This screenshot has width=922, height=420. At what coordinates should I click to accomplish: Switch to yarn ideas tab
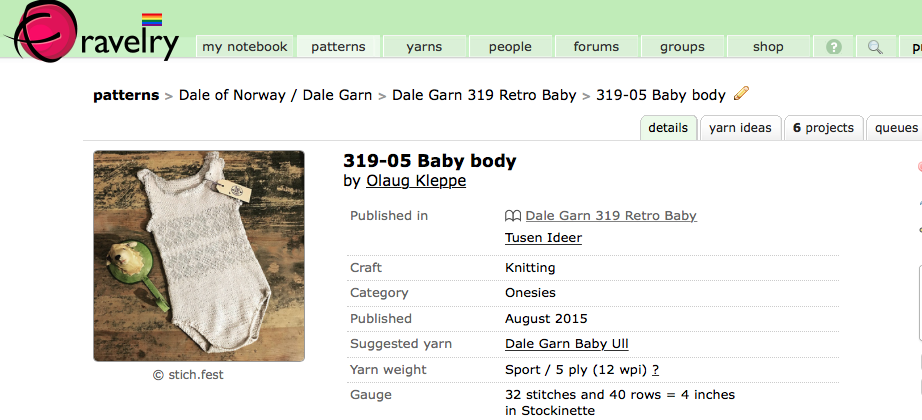740,128
